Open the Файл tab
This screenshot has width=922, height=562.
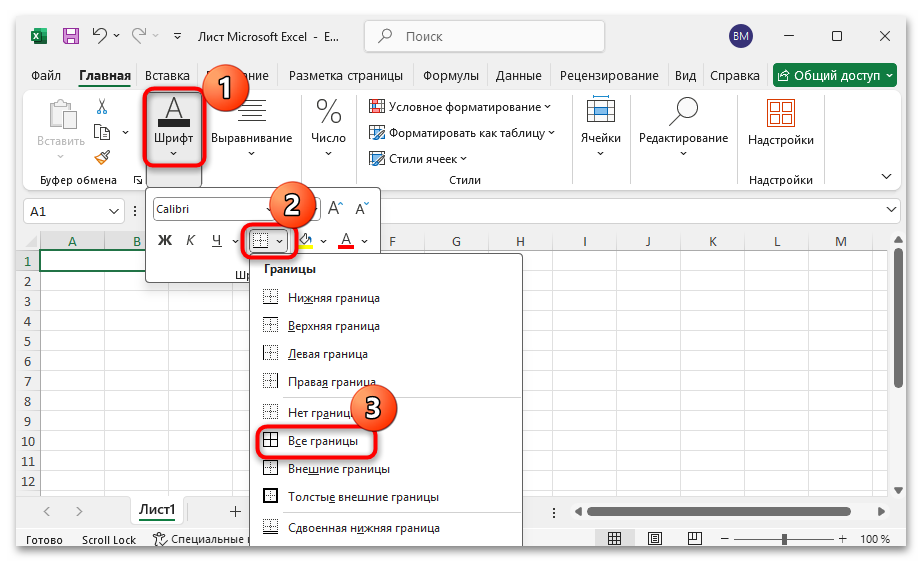[x=46, y=75]
